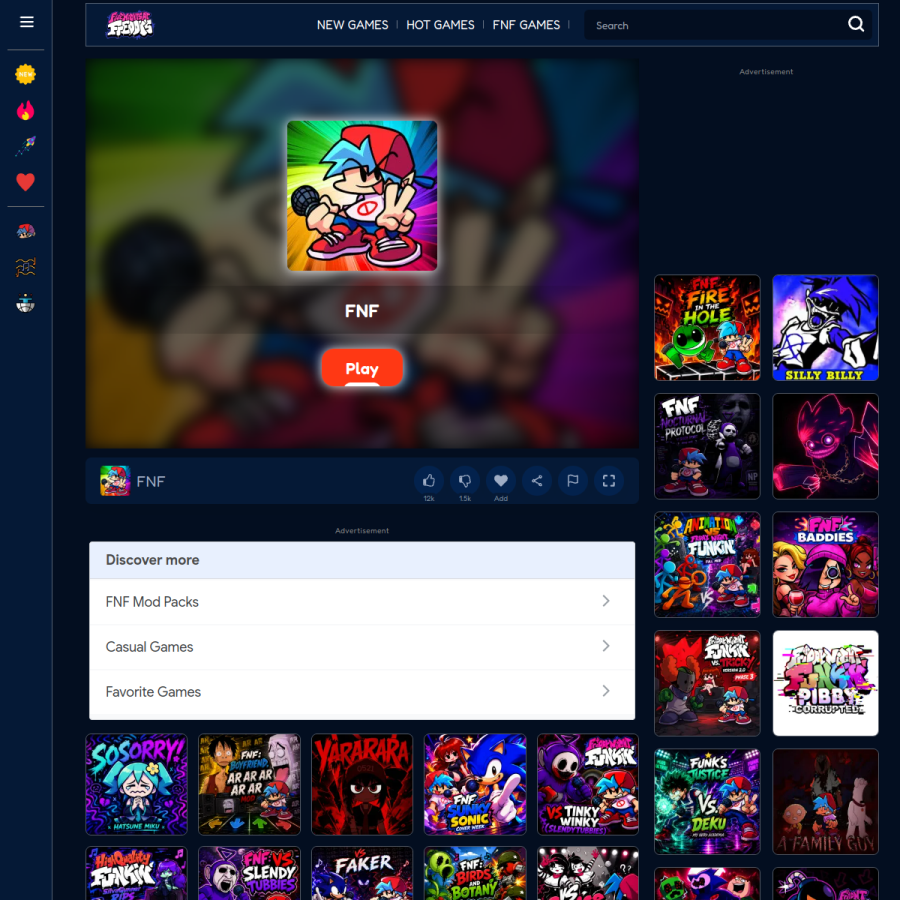Expand chevron beside FNF Mod Packs

(606, 601)
